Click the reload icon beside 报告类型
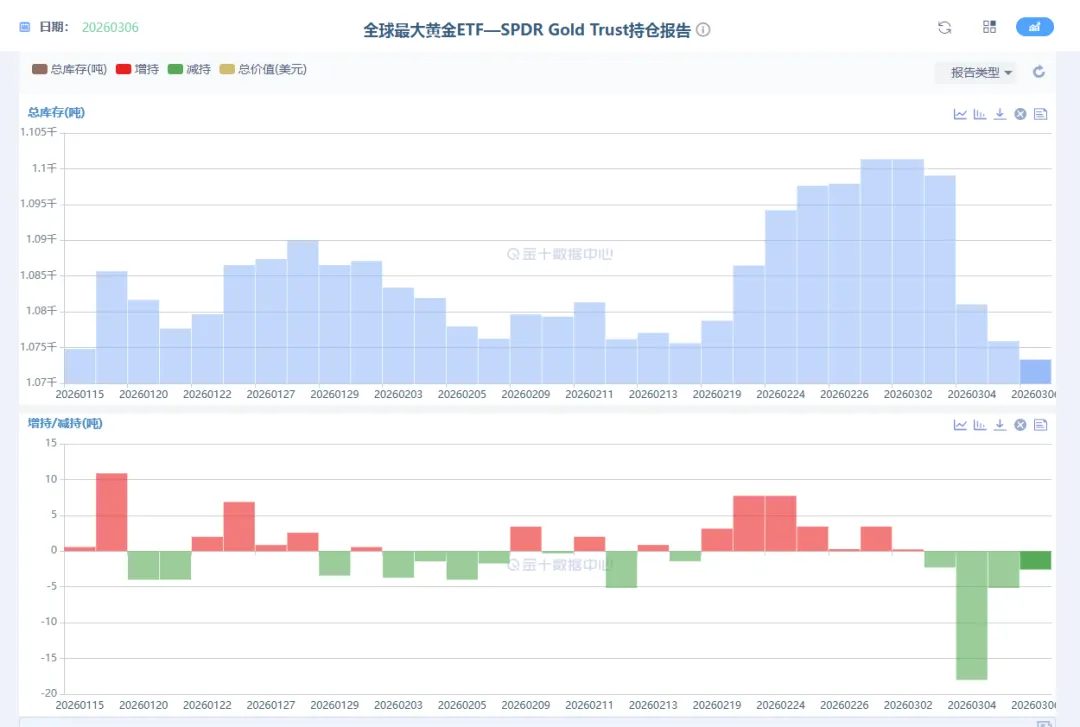1080x727 pixels. [1039, 72]
